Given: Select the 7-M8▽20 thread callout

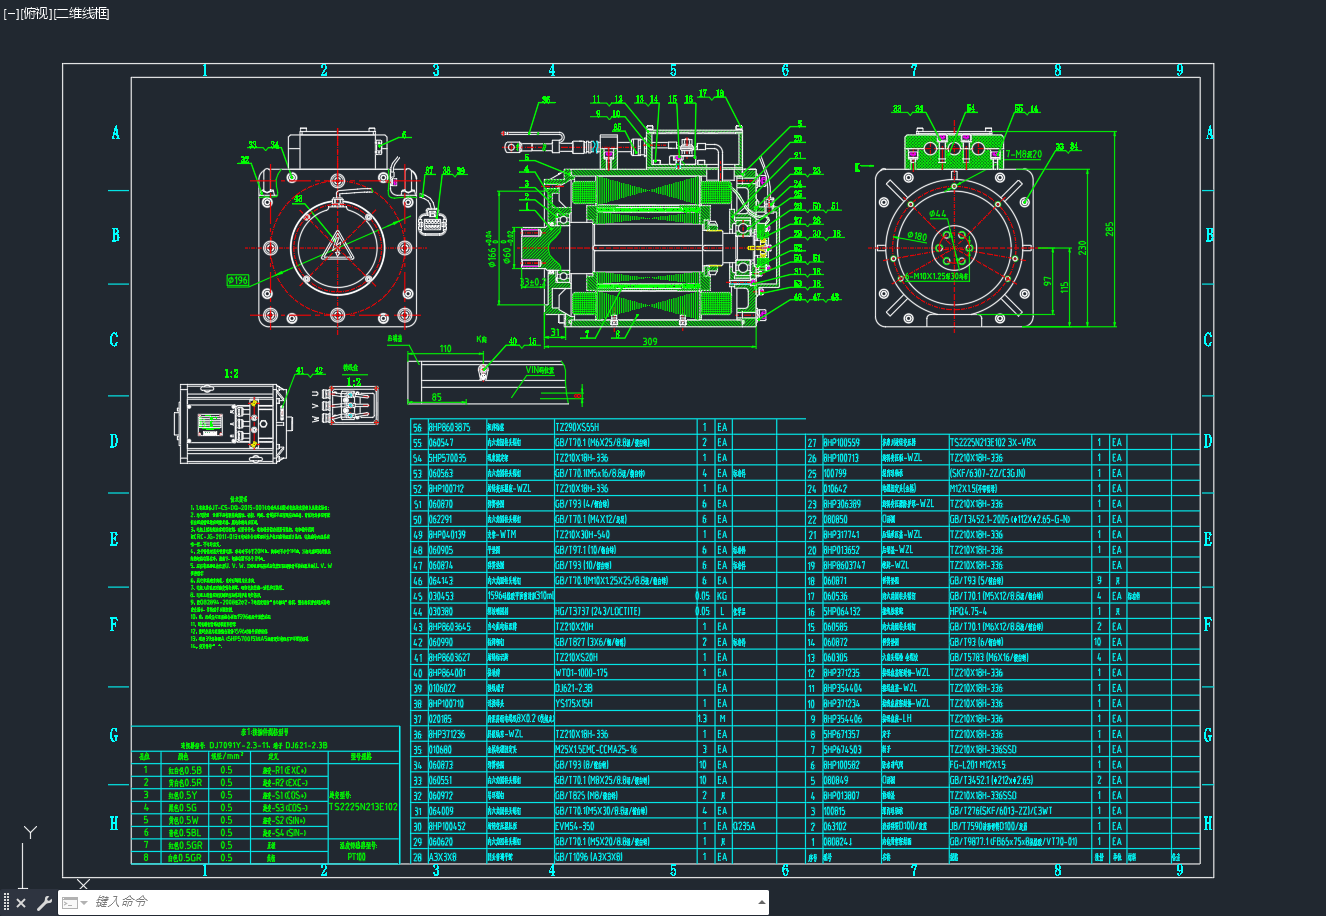Looking at the screenshot, I should tap(1025, 154).
